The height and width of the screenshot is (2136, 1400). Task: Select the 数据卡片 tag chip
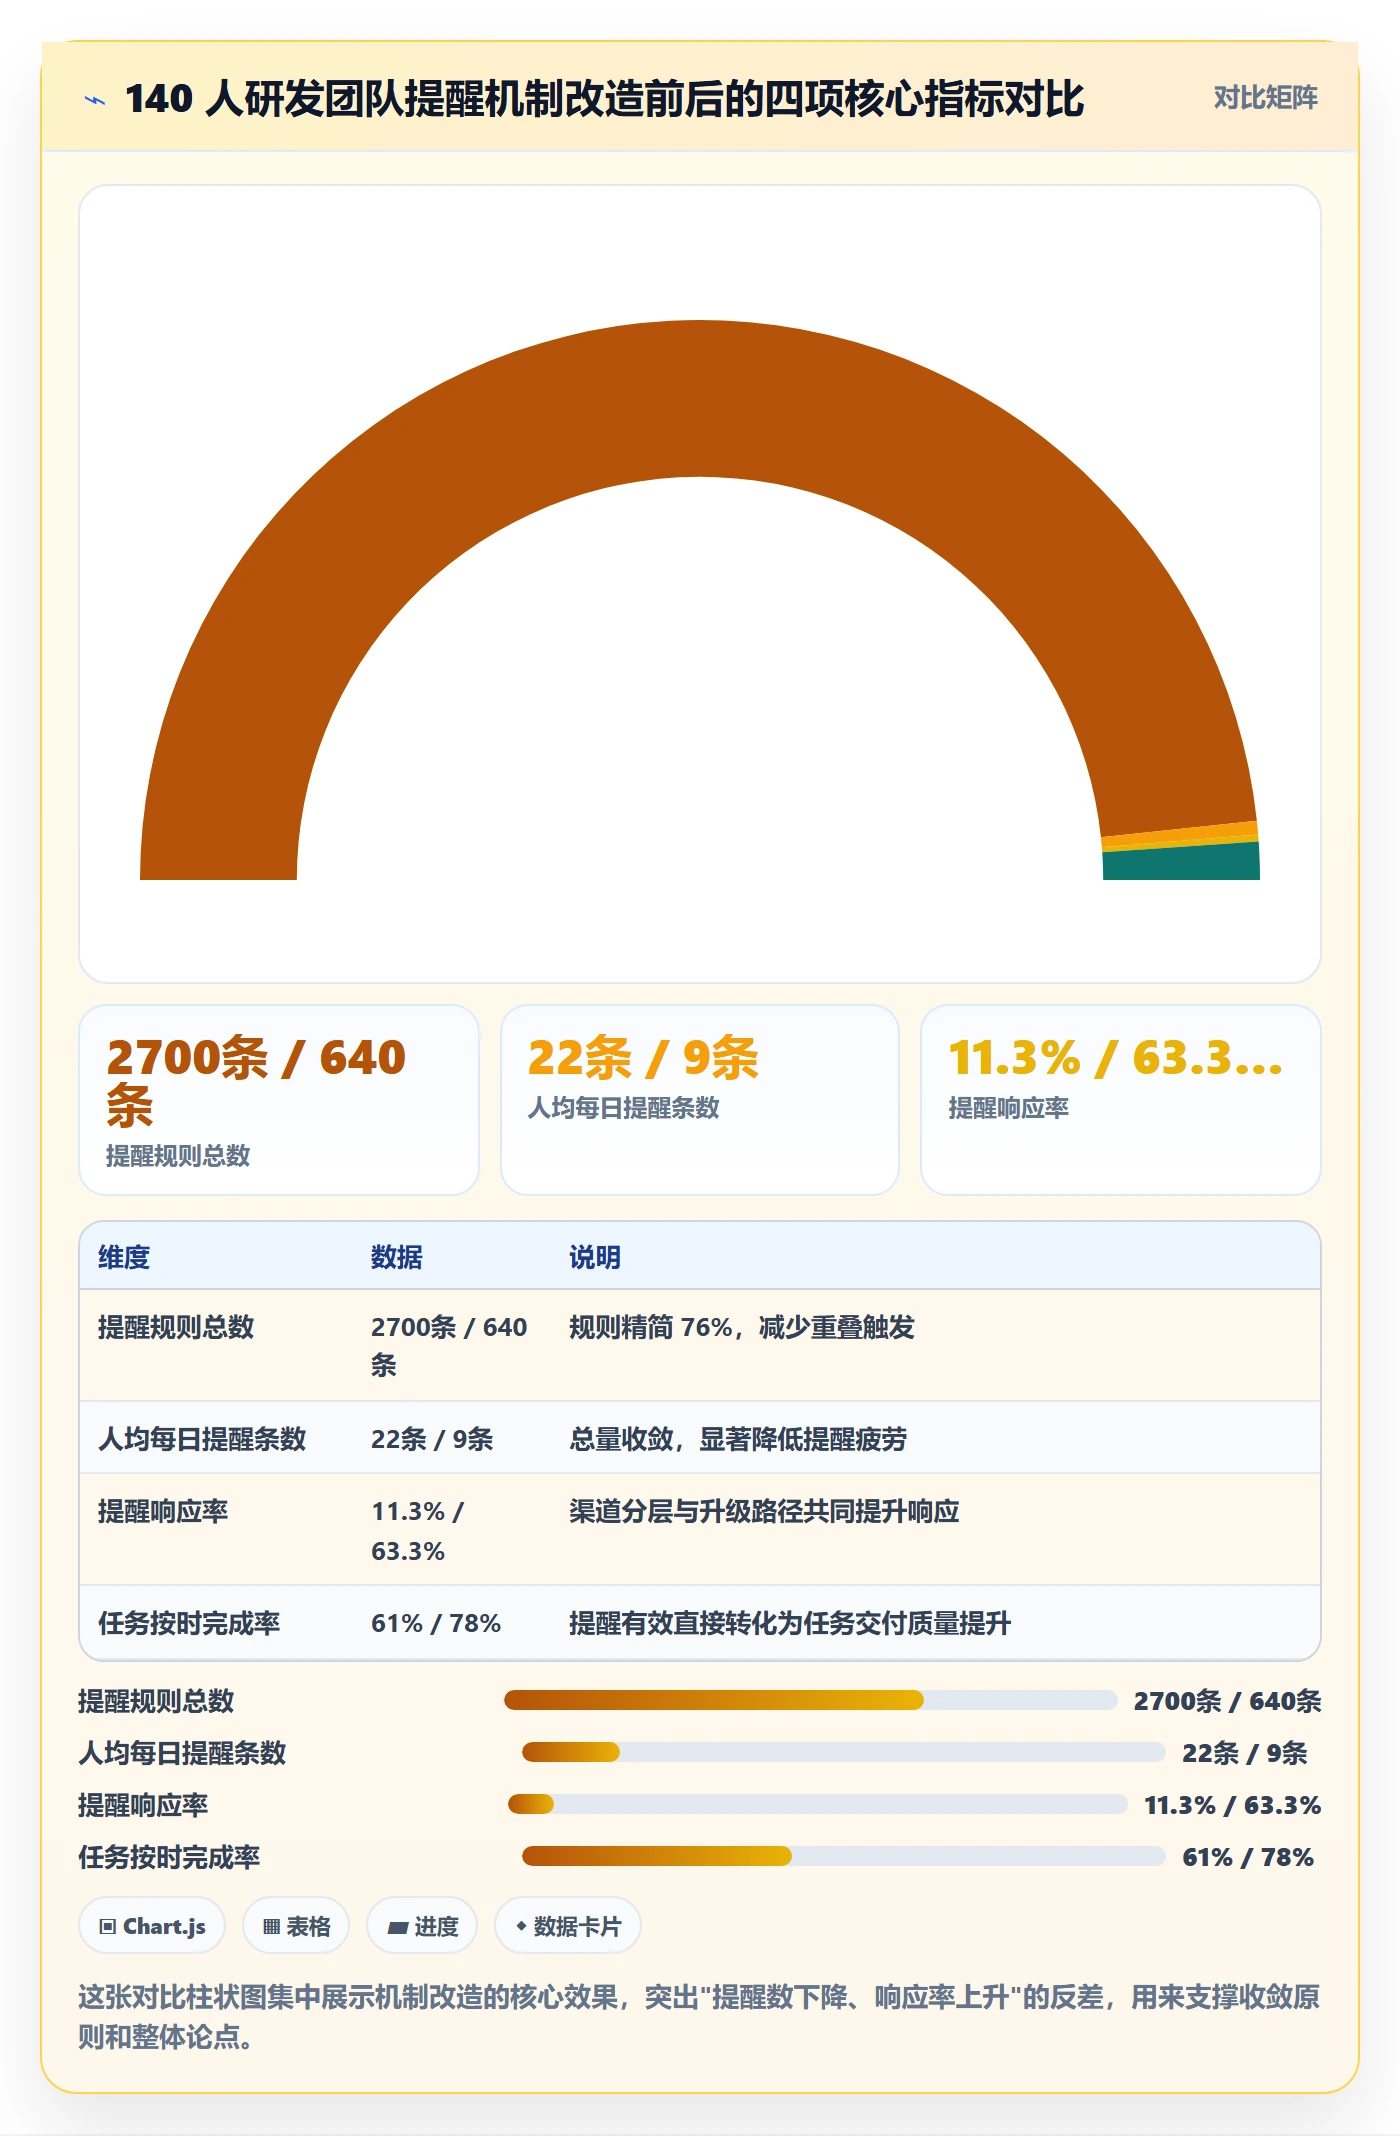[568, 1925]
